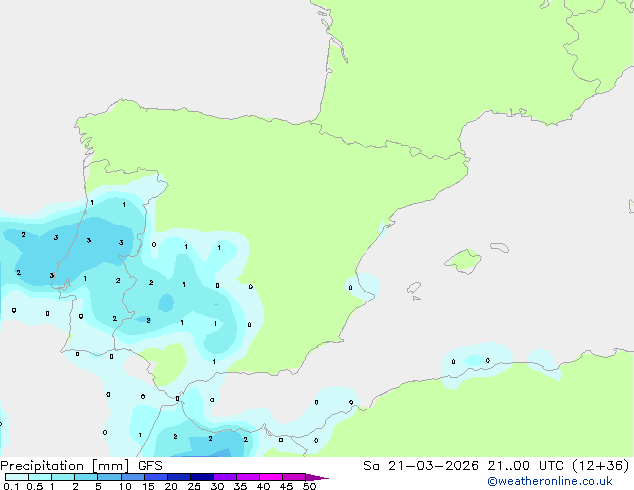Click the 'Precipitation [mm] GFS' title text
The height and width of the screenshot is (490, 634).
[81, 466]
